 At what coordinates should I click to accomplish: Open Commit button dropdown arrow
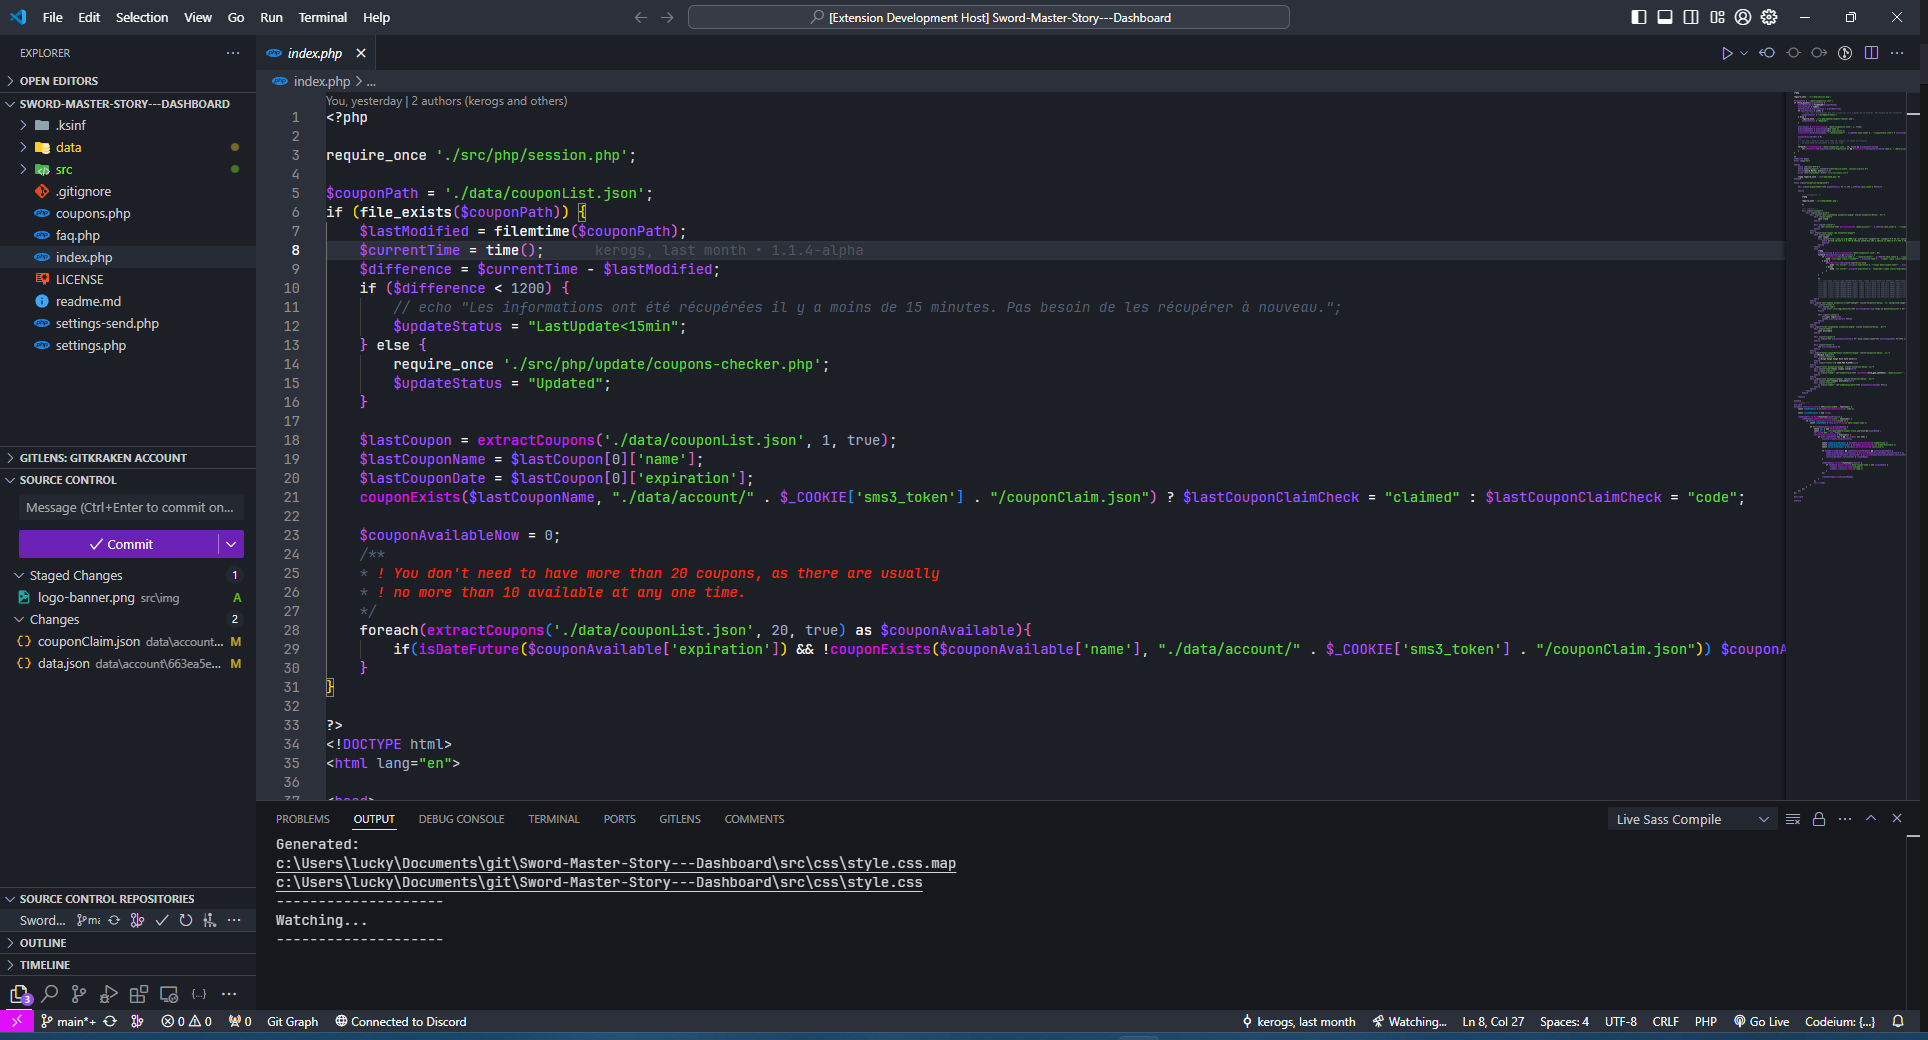[x=231, y=544]
